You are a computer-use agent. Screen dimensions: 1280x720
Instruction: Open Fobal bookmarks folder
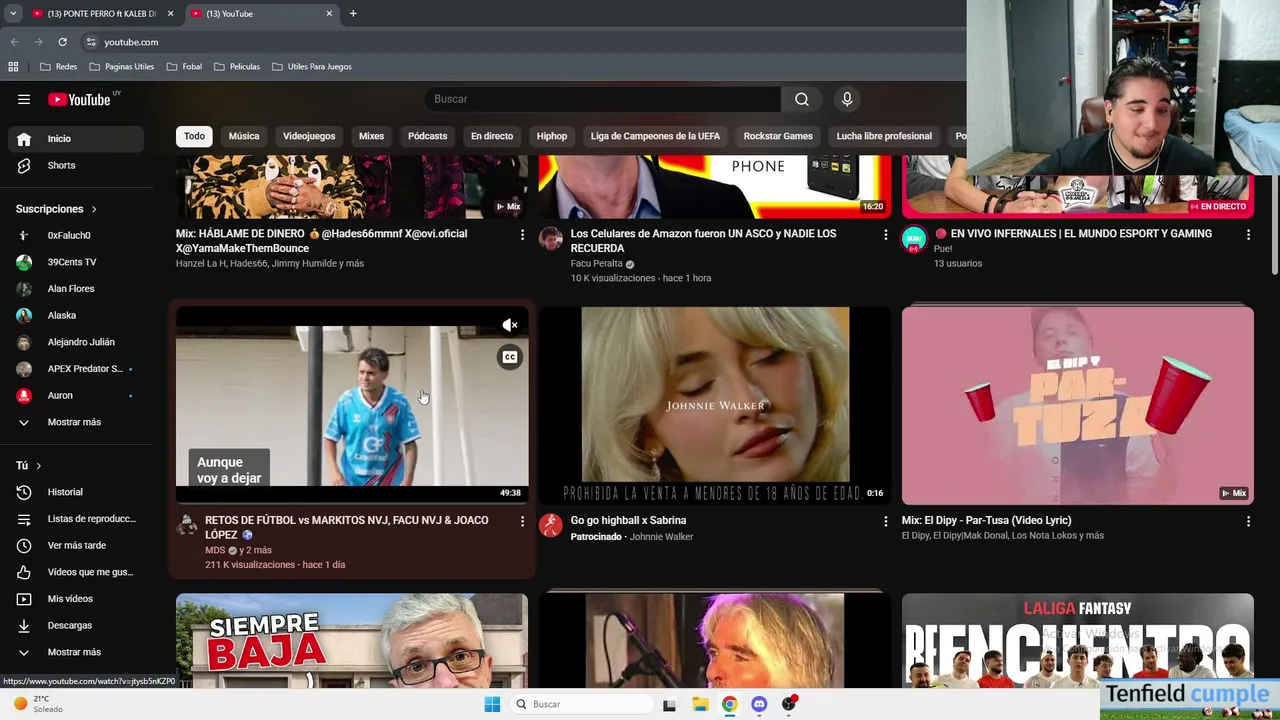pyautogui.click(x=185, y=67)
